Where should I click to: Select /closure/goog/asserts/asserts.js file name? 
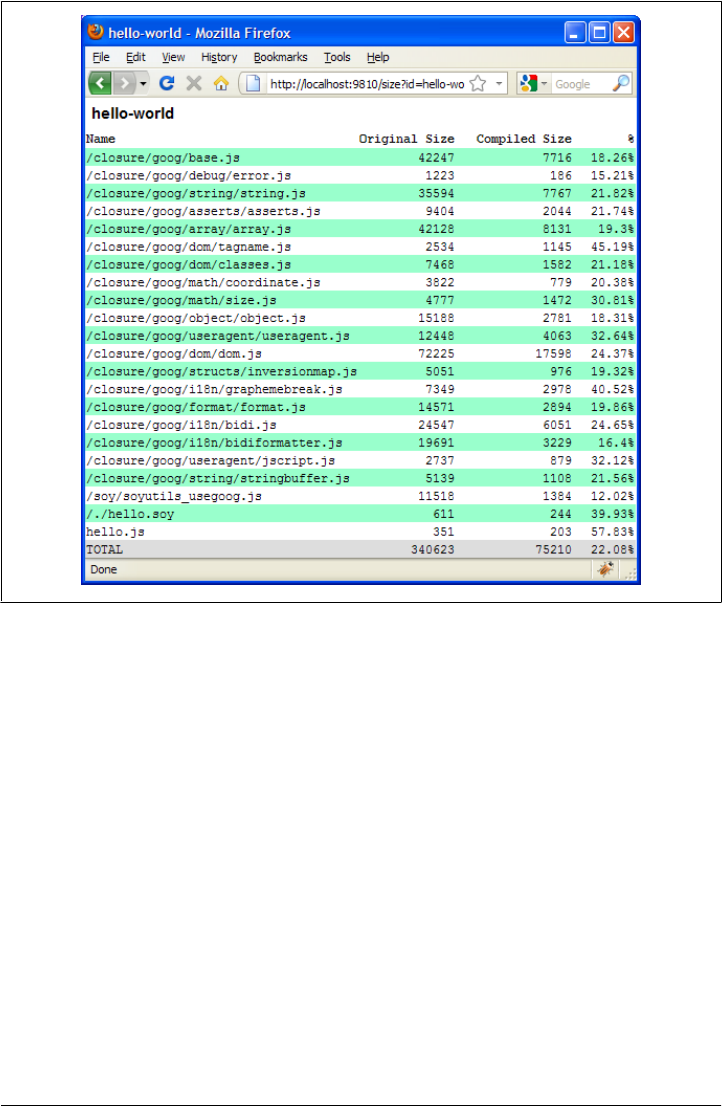click(203, 211)
